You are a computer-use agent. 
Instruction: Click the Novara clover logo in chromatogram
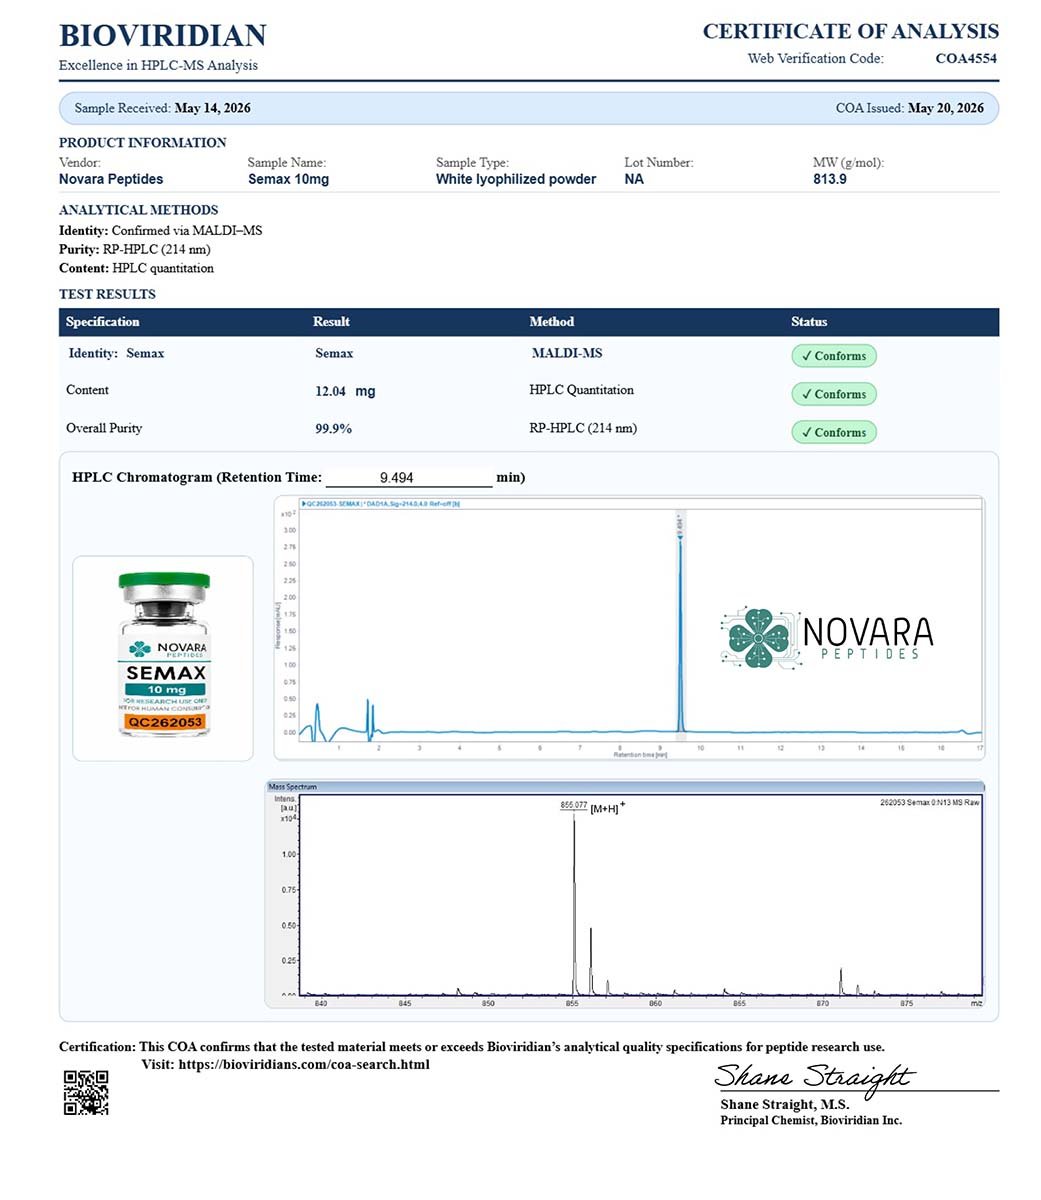[x=758, y=637]
